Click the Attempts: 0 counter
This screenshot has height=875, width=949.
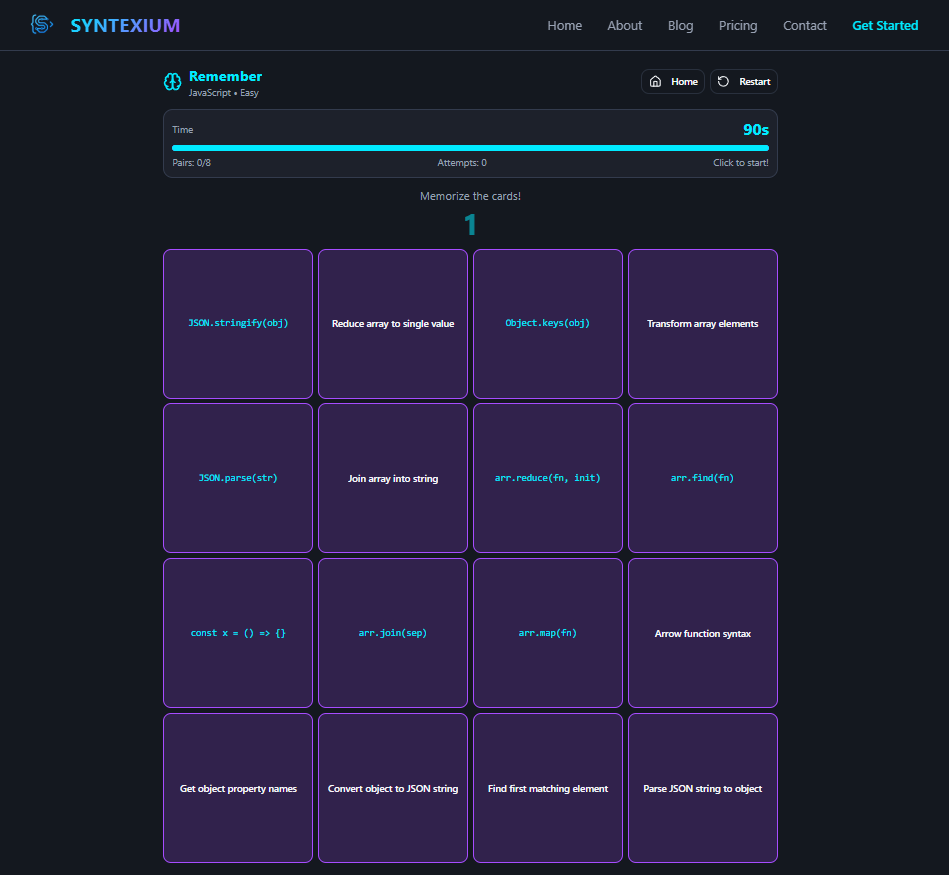462,163
